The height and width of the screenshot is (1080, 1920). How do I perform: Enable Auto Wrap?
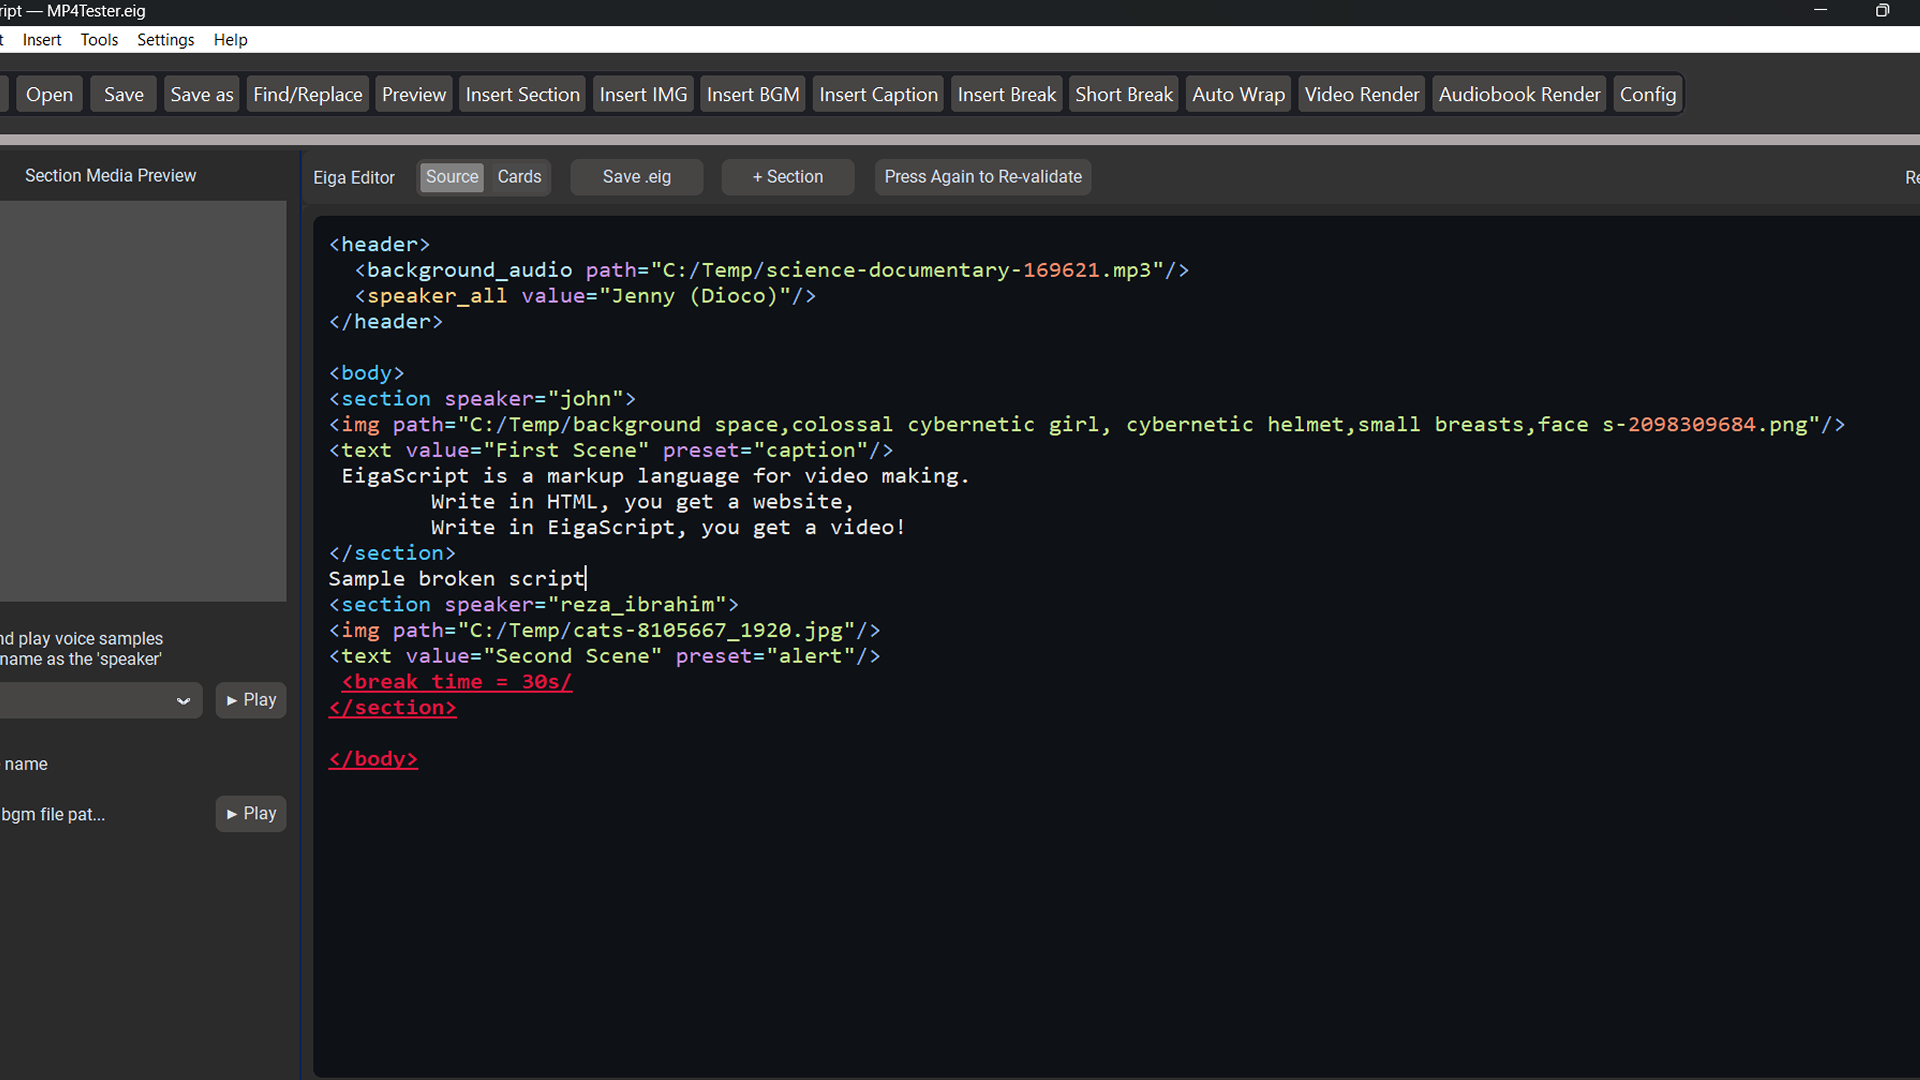tap(1237, 93)
